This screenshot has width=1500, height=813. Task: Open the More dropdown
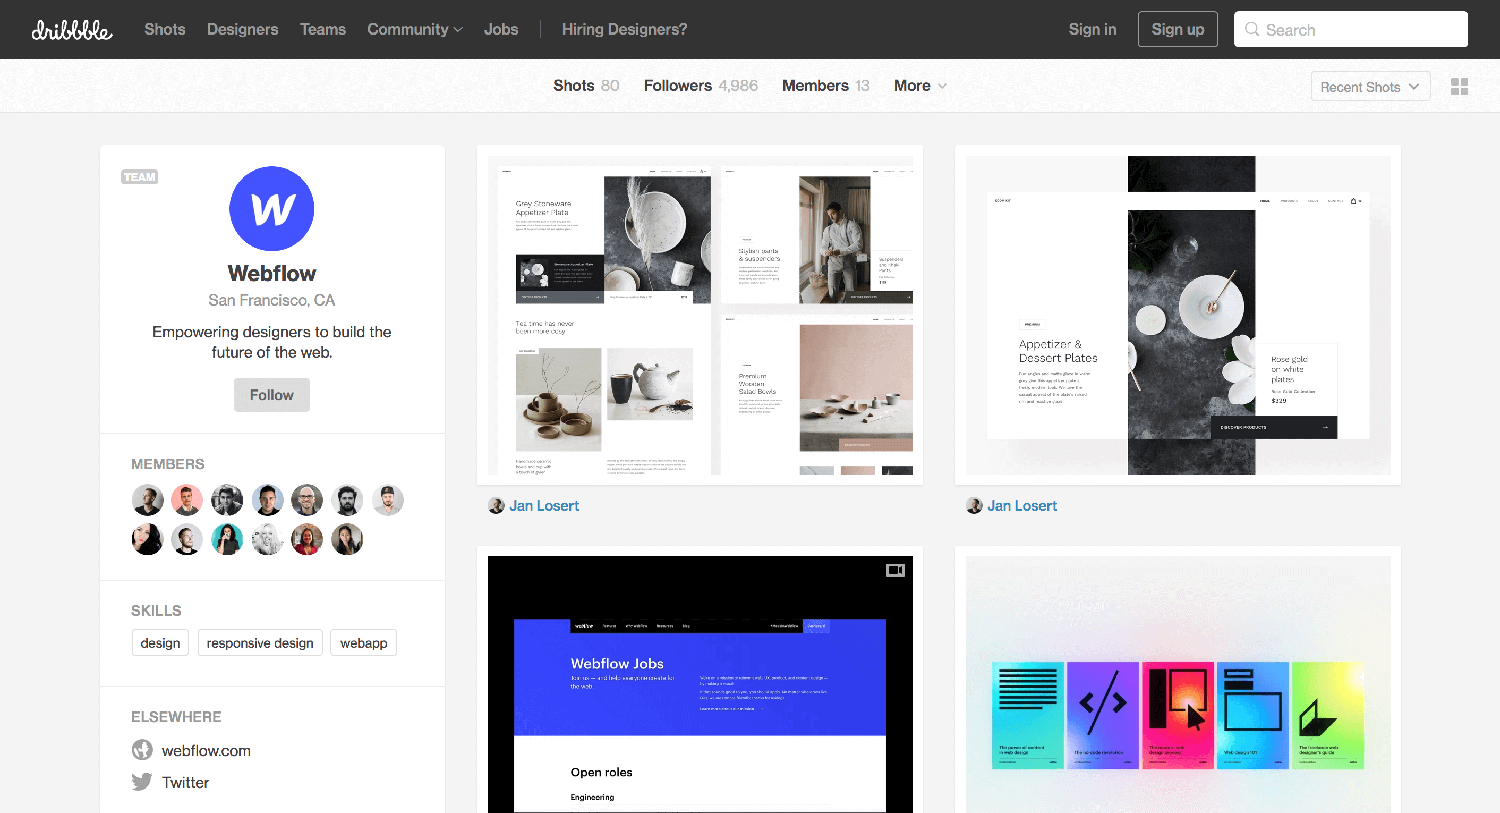tap(920, 86)
